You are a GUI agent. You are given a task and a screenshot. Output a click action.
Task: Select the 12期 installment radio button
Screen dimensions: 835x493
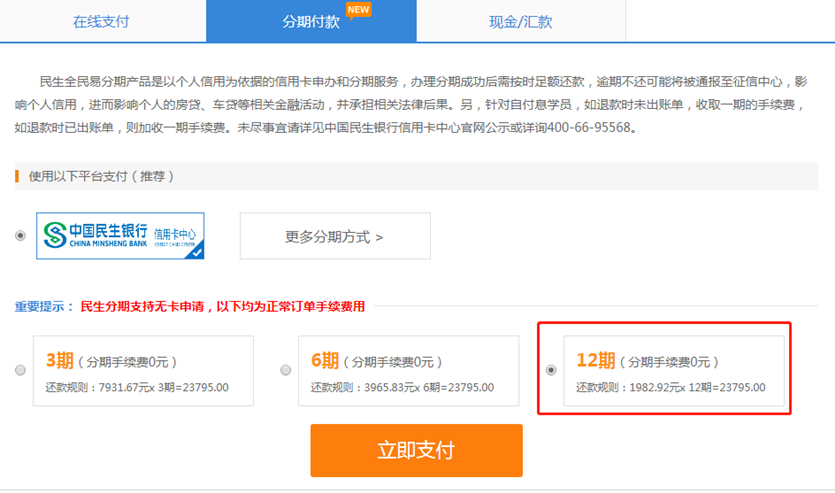(x=551, y=370)
